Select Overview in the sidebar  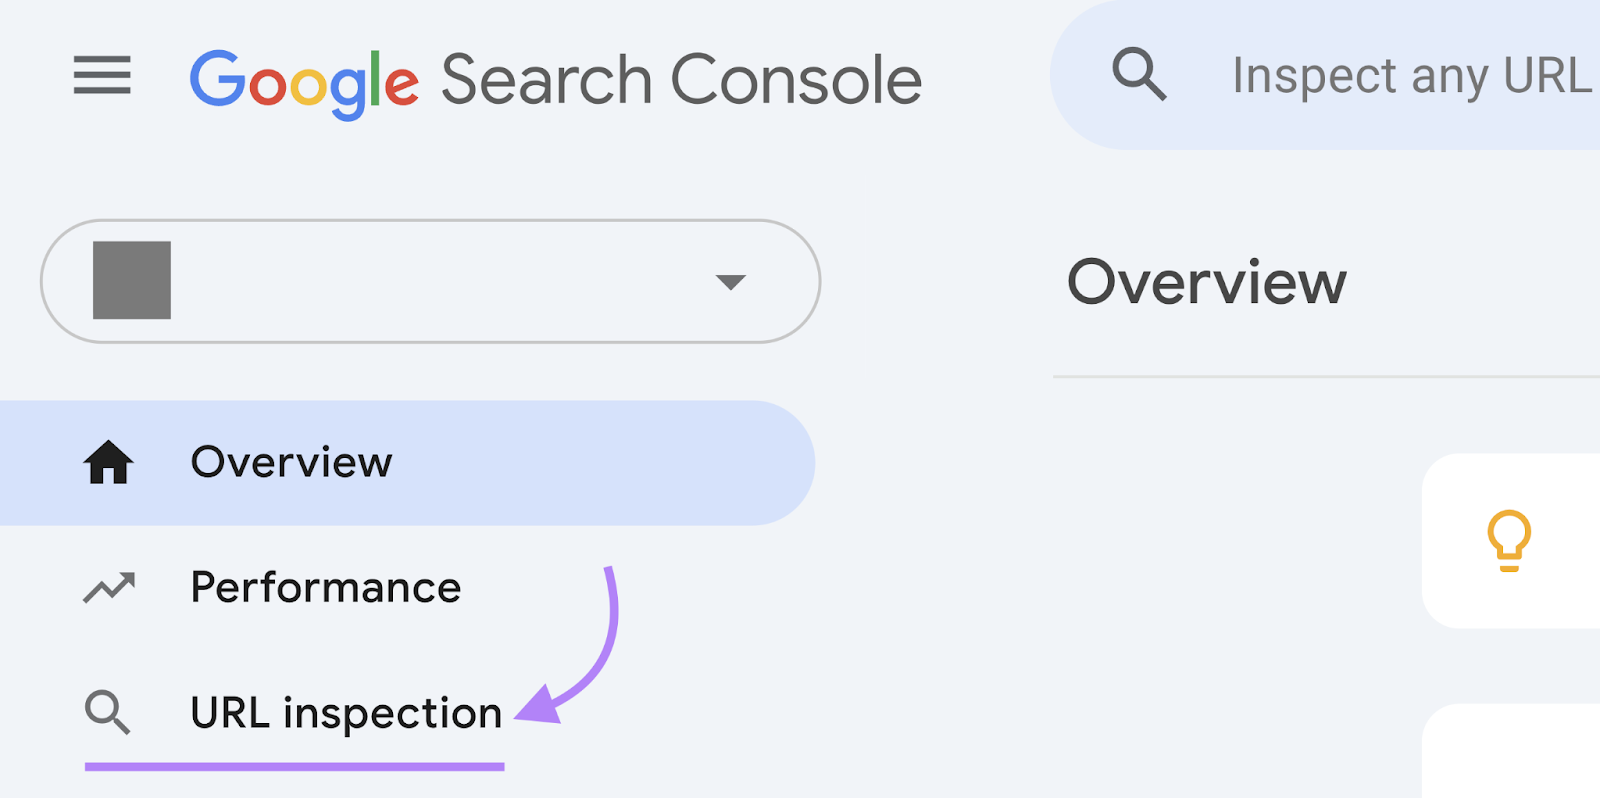coord(291,462)
